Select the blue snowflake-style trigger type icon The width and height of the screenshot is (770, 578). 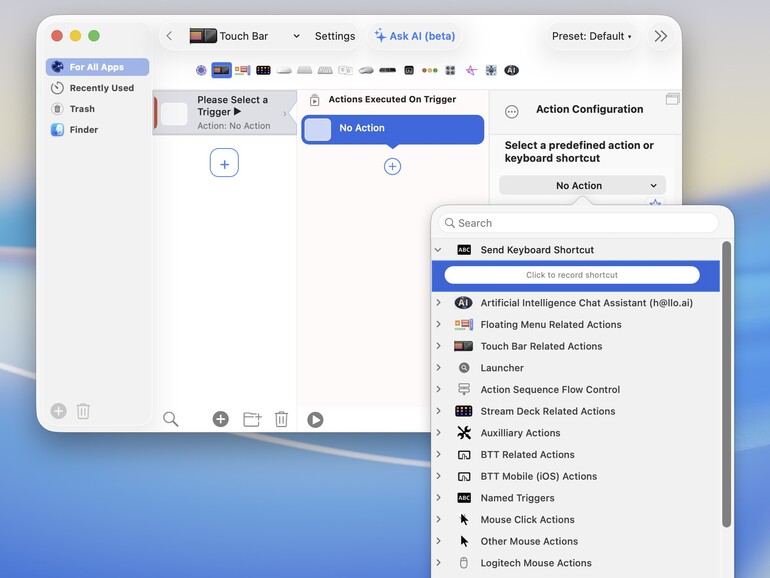coord(491,70)
